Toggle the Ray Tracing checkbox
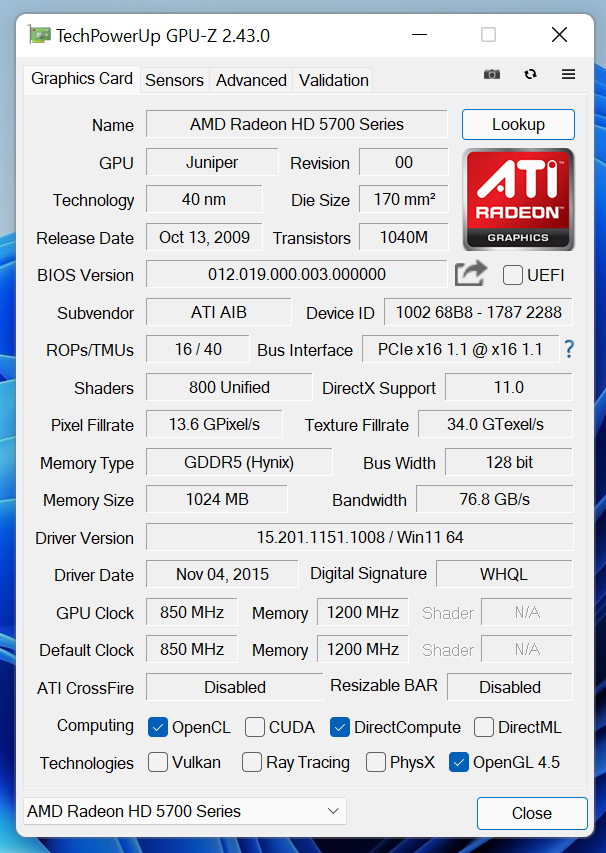Image resolution: width=606 pixels, height=853 pixels. pos(252,762)
